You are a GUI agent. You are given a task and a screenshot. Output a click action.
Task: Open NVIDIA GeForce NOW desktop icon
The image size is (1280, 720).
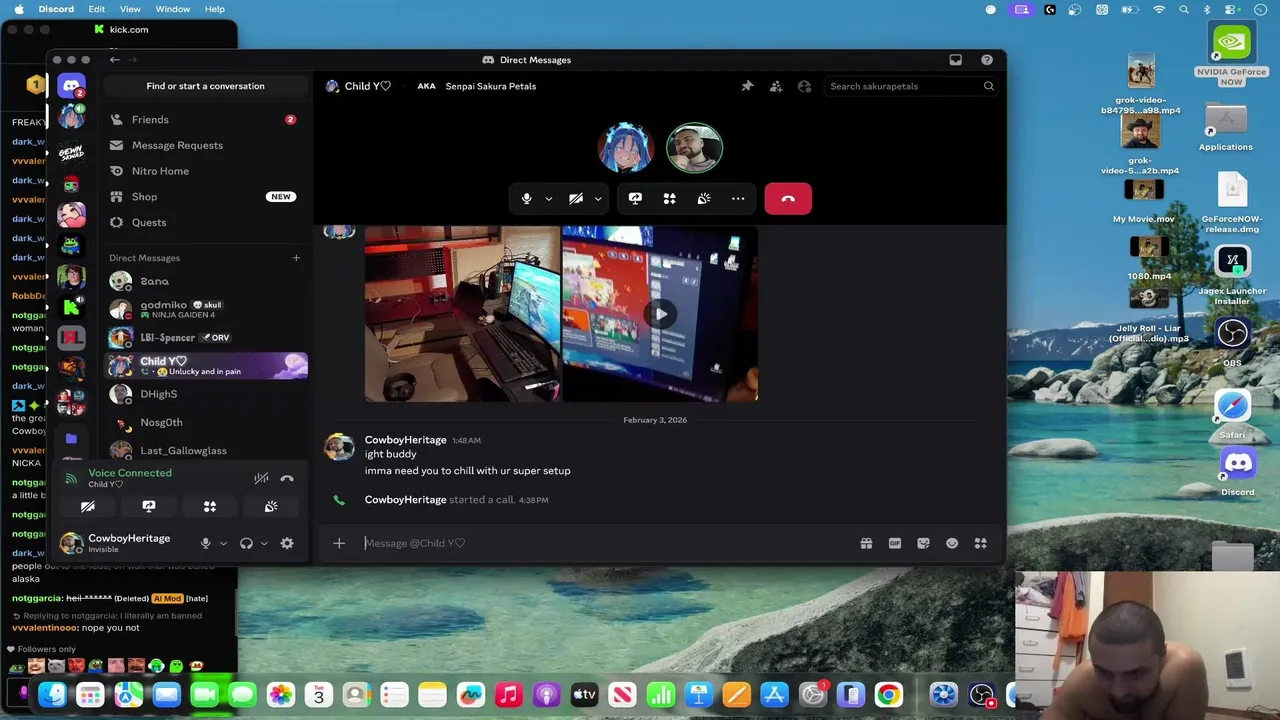(1232, 56)
